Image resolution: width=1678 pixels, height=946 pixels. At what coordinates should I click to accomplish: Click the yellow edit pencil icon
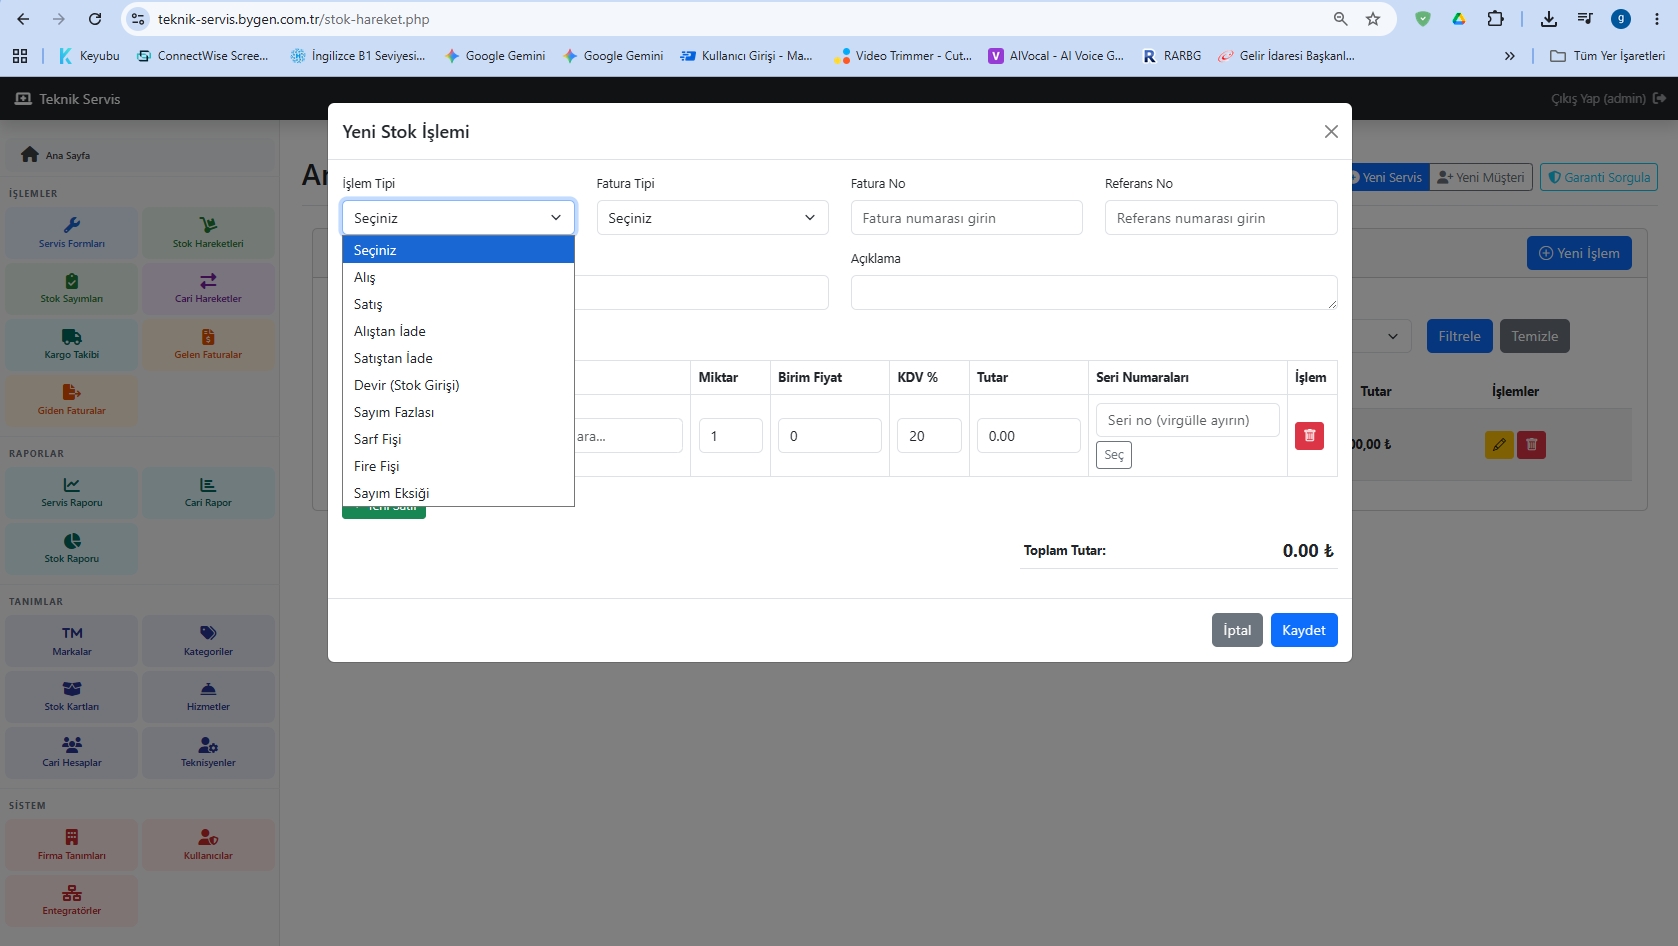pyautogui.click(x=1499, y=445)
